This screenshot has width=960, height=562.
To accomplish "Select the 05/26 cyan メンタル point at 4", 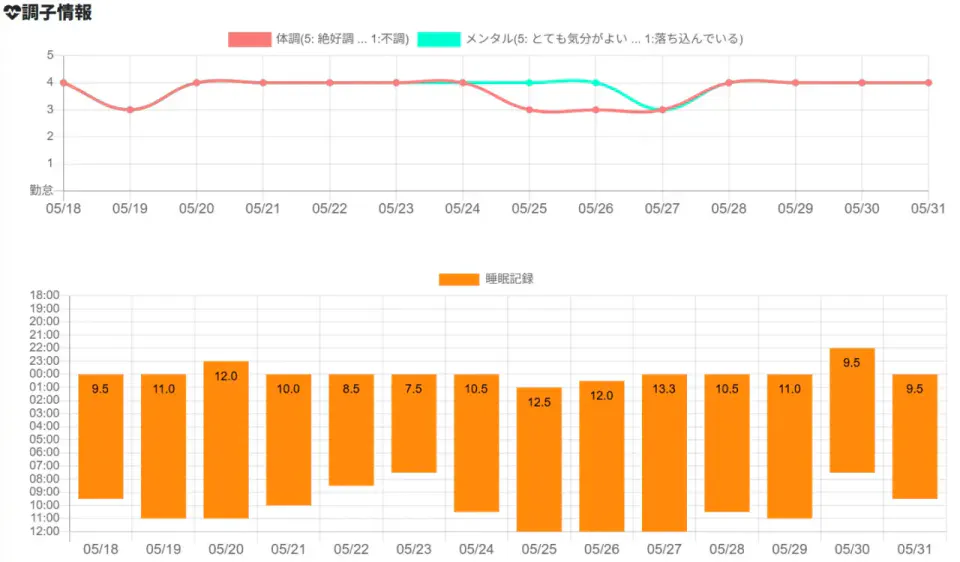I will tap(596, 83).
